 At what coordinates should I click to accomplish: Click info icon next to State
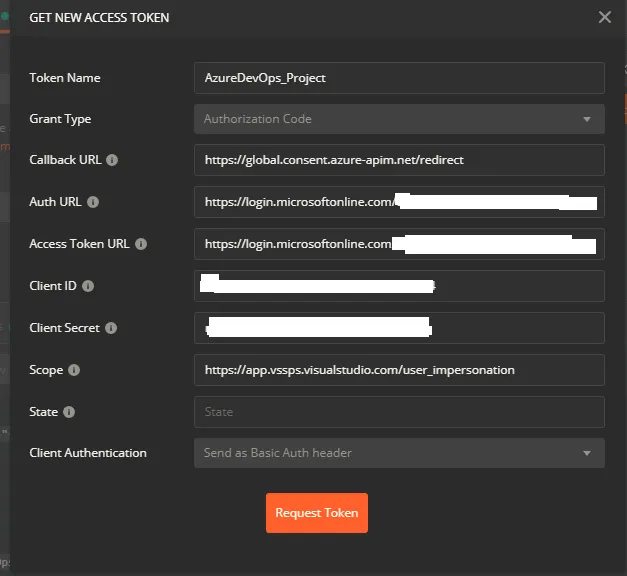[x=69, y=412]
